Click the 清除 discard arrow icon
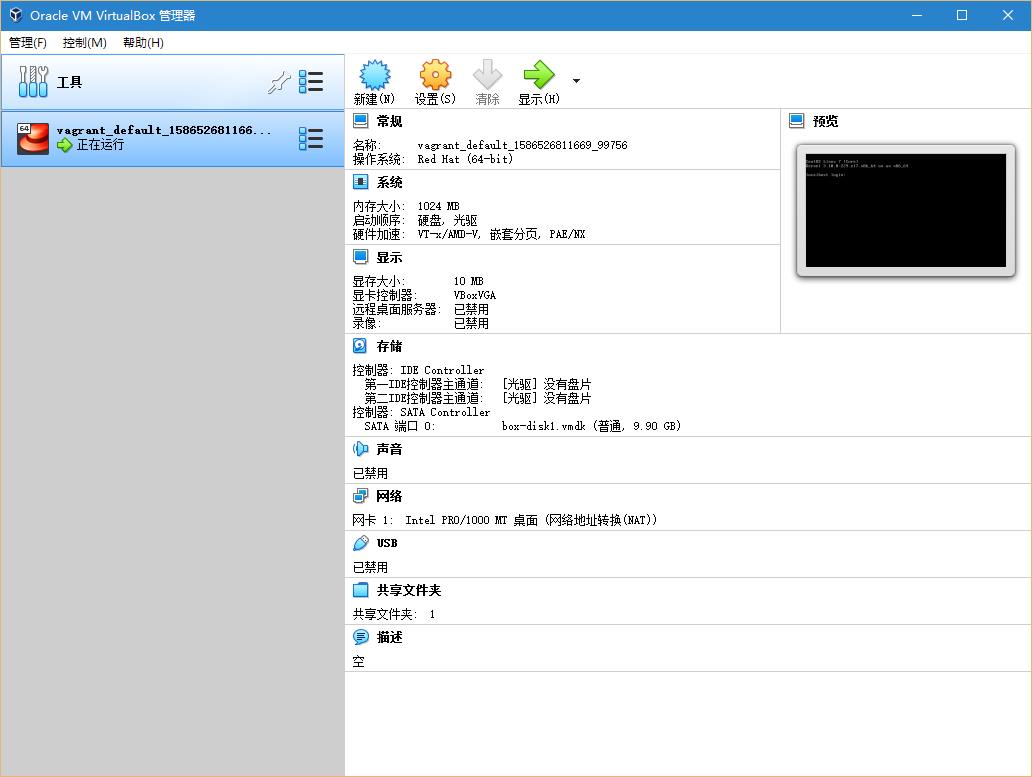Screen dimensions: 1032x777 pyautogui.click(x=488, y=75)
